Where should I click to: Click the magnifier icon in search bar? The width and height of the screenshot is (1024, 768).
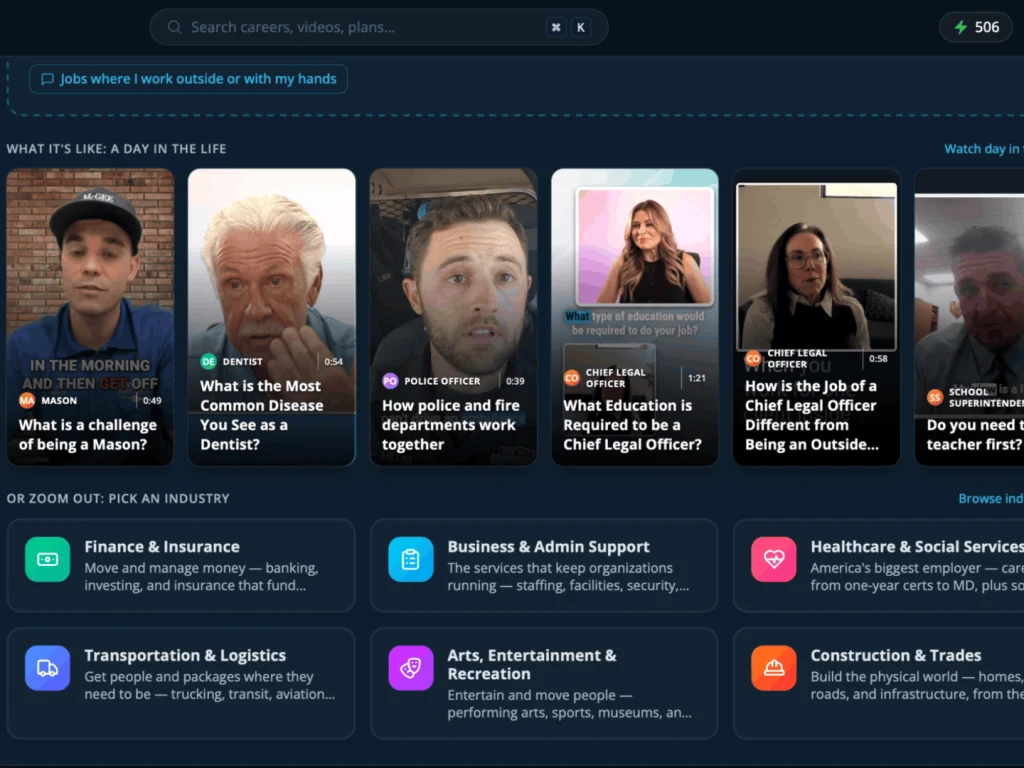pyautogui.click(x=174, y=27)
